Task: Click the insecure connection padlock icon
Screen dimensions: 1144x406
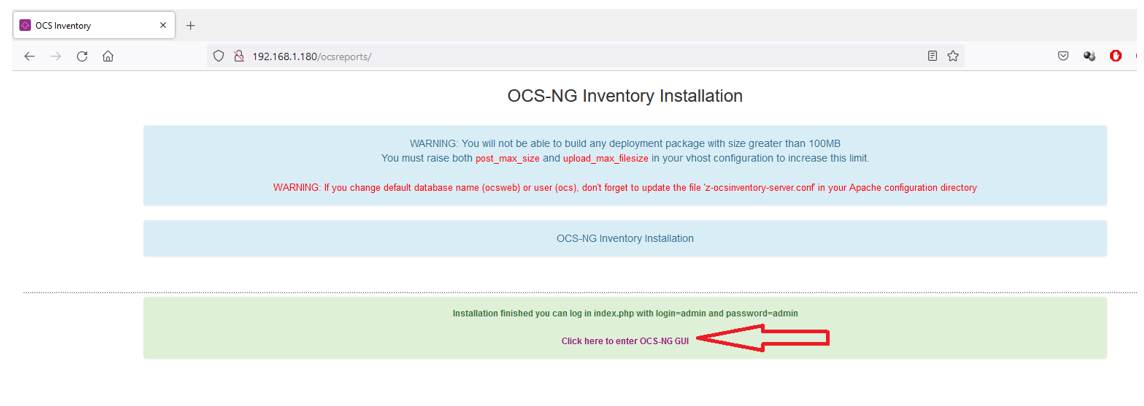Action: 238,56
